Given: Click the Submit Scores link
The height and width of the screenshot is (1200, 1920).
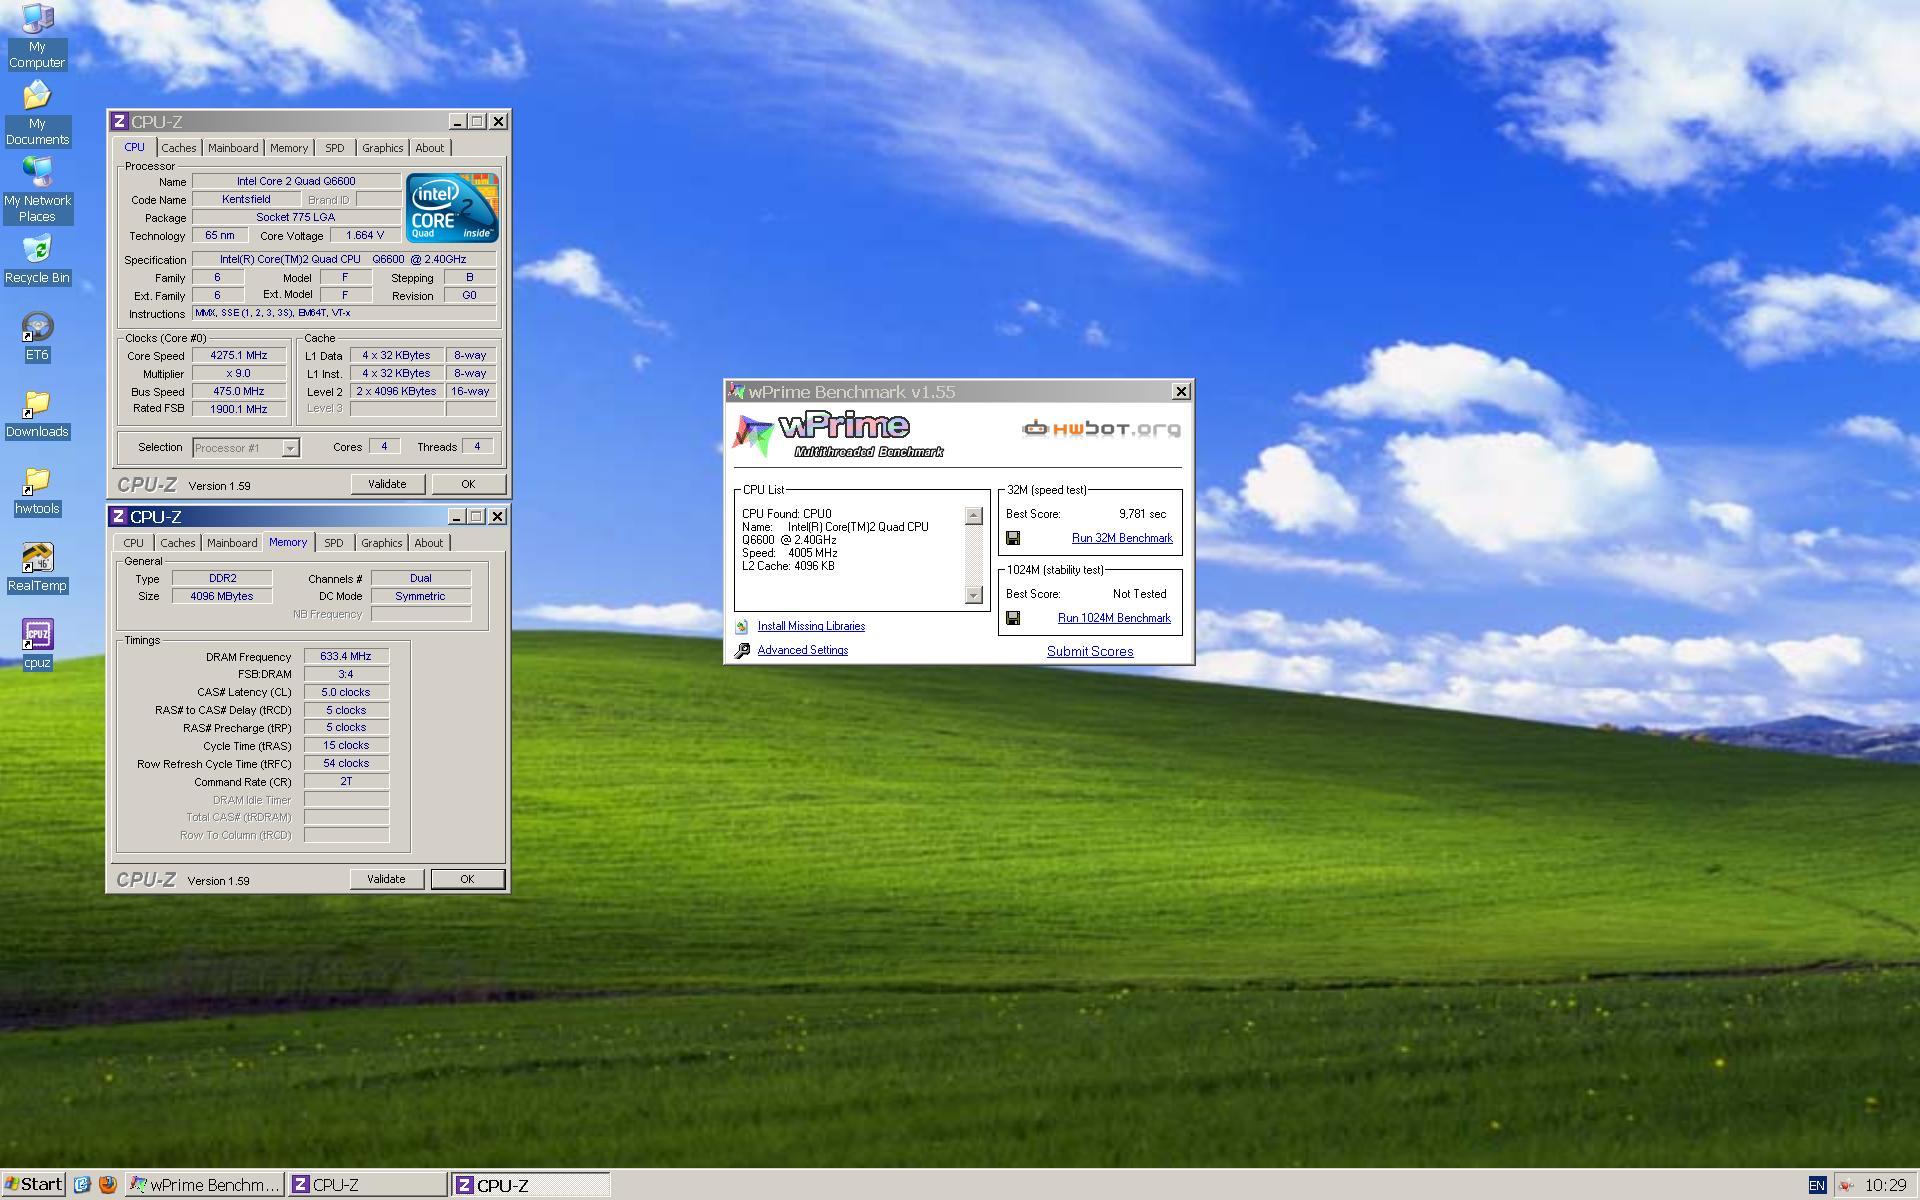Looking at the screenshot, I should coord(1090,651).
